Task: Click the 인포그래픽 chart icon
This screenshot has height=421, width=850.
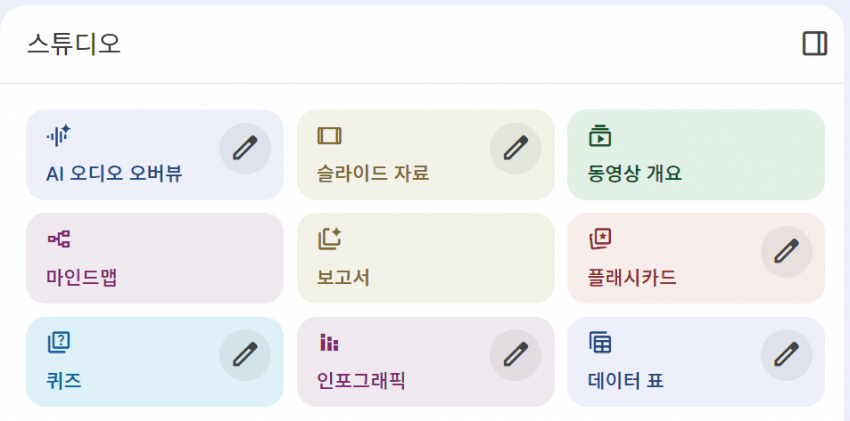Action: click(x=329, y=343)
